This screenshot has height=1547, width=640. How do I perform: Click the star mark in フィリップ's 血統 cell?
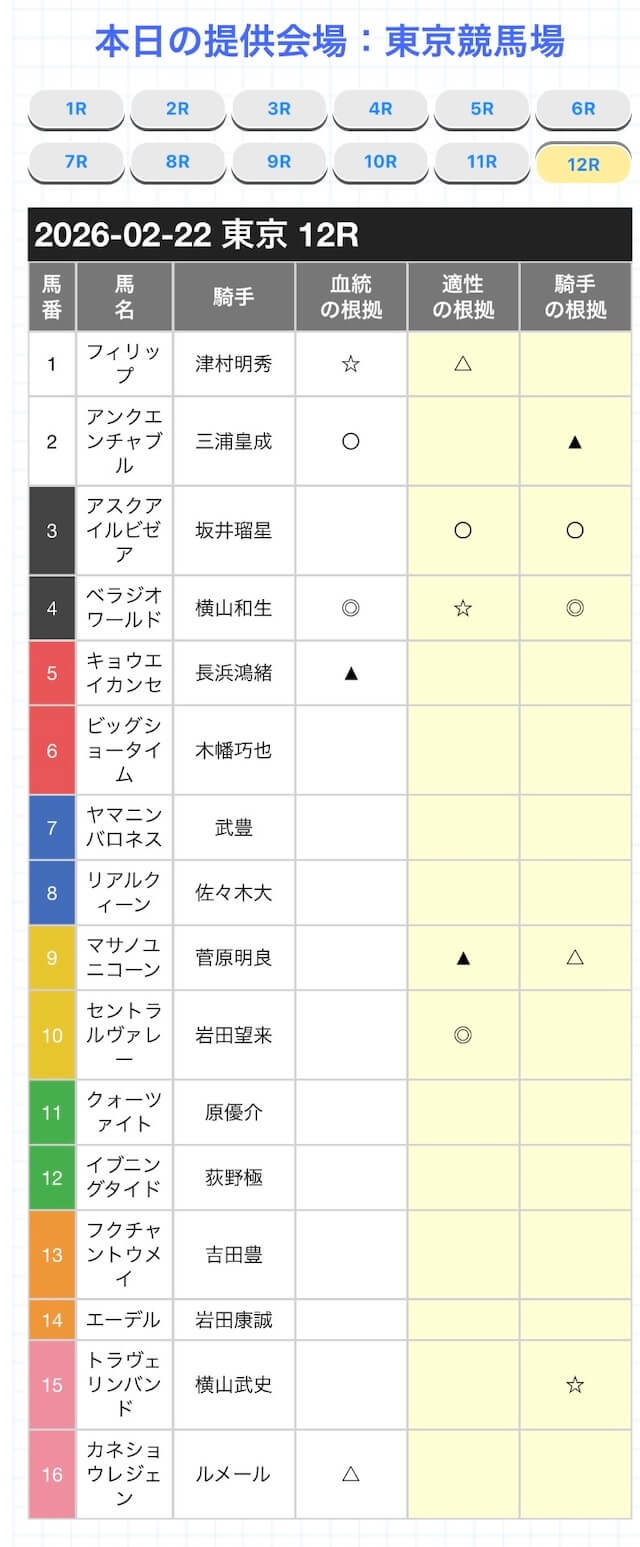[350, 364]
